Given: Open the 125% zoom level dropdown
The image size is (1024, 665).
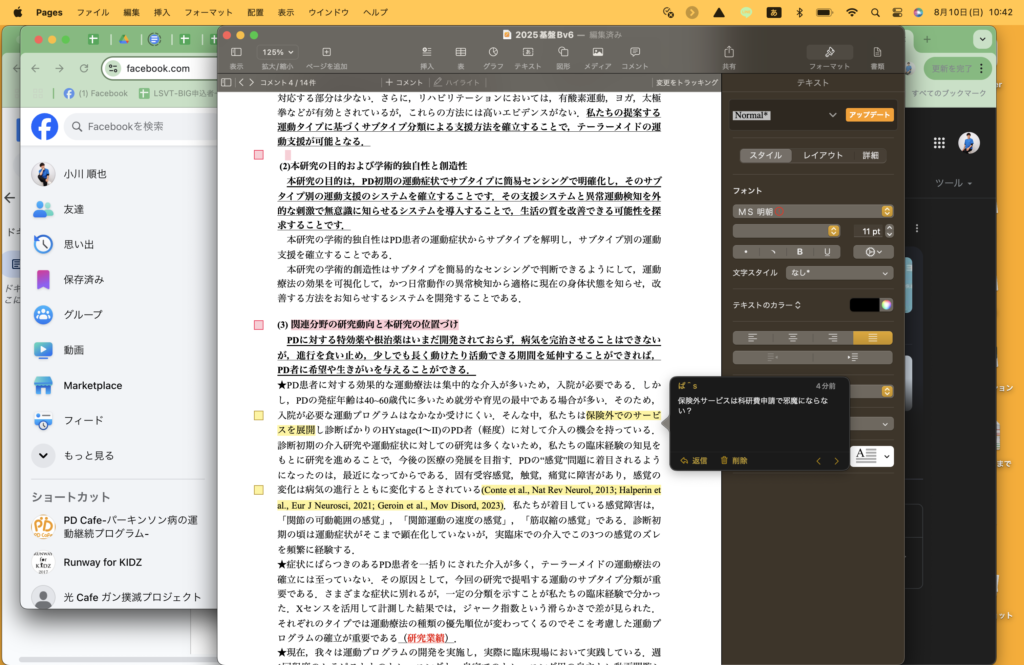Looking at the screenshot, I should pyautogui.click(x=276, y=52).
